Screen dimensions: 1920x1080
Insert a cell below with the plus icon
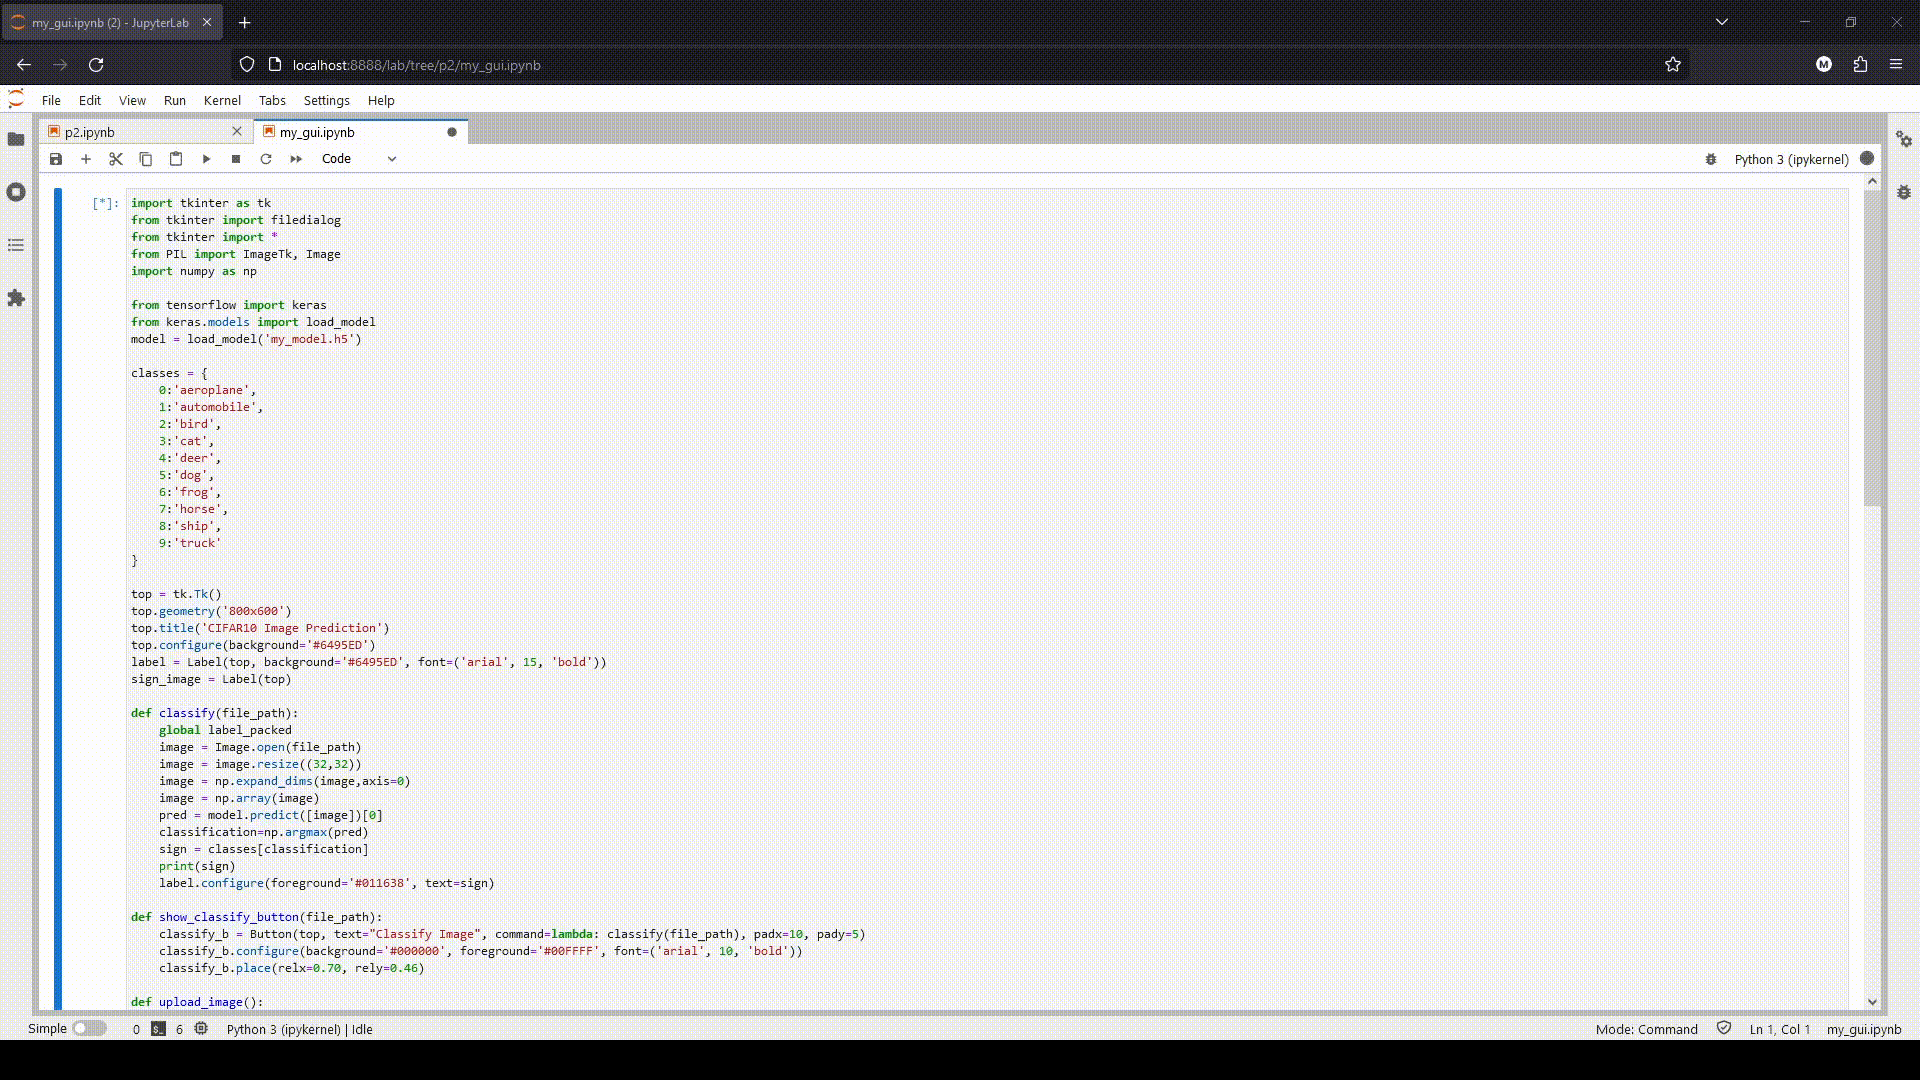[x=86, y=159]
